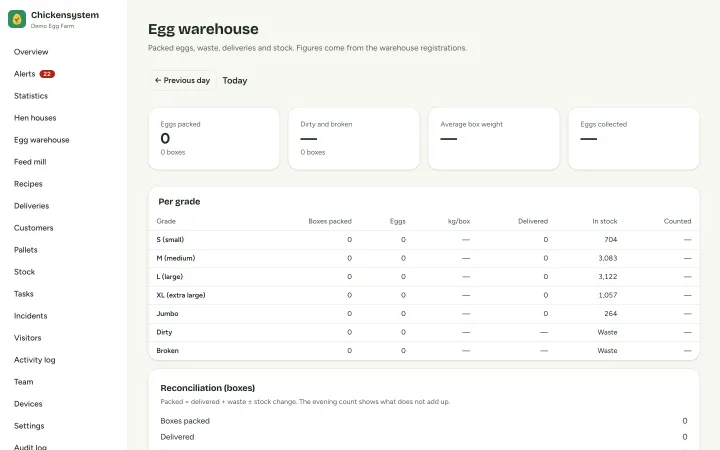Click the In stock column header
This screenshot has height=450, width=720.
pyautogui.click(x=604, y=221)
